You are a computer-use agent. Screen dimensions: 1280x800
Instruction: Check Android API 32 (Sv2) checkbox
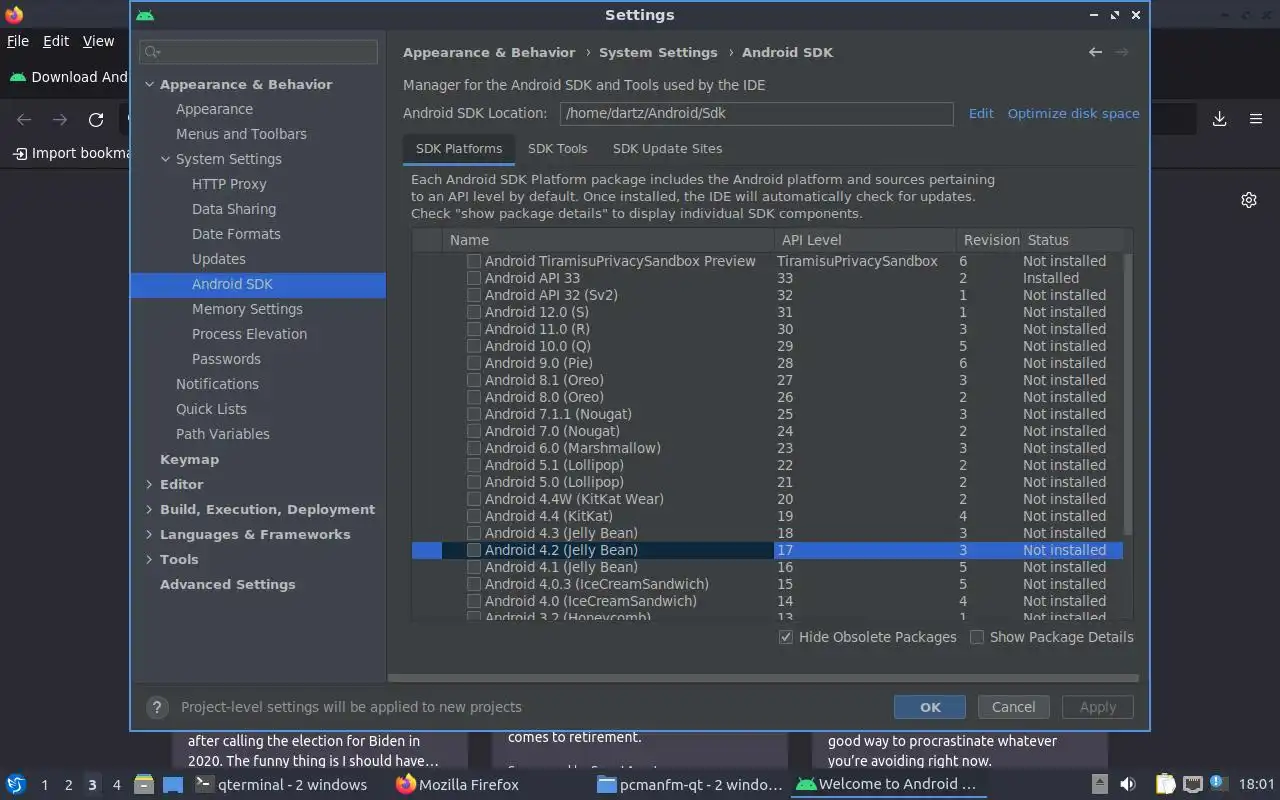pos(474,295)
